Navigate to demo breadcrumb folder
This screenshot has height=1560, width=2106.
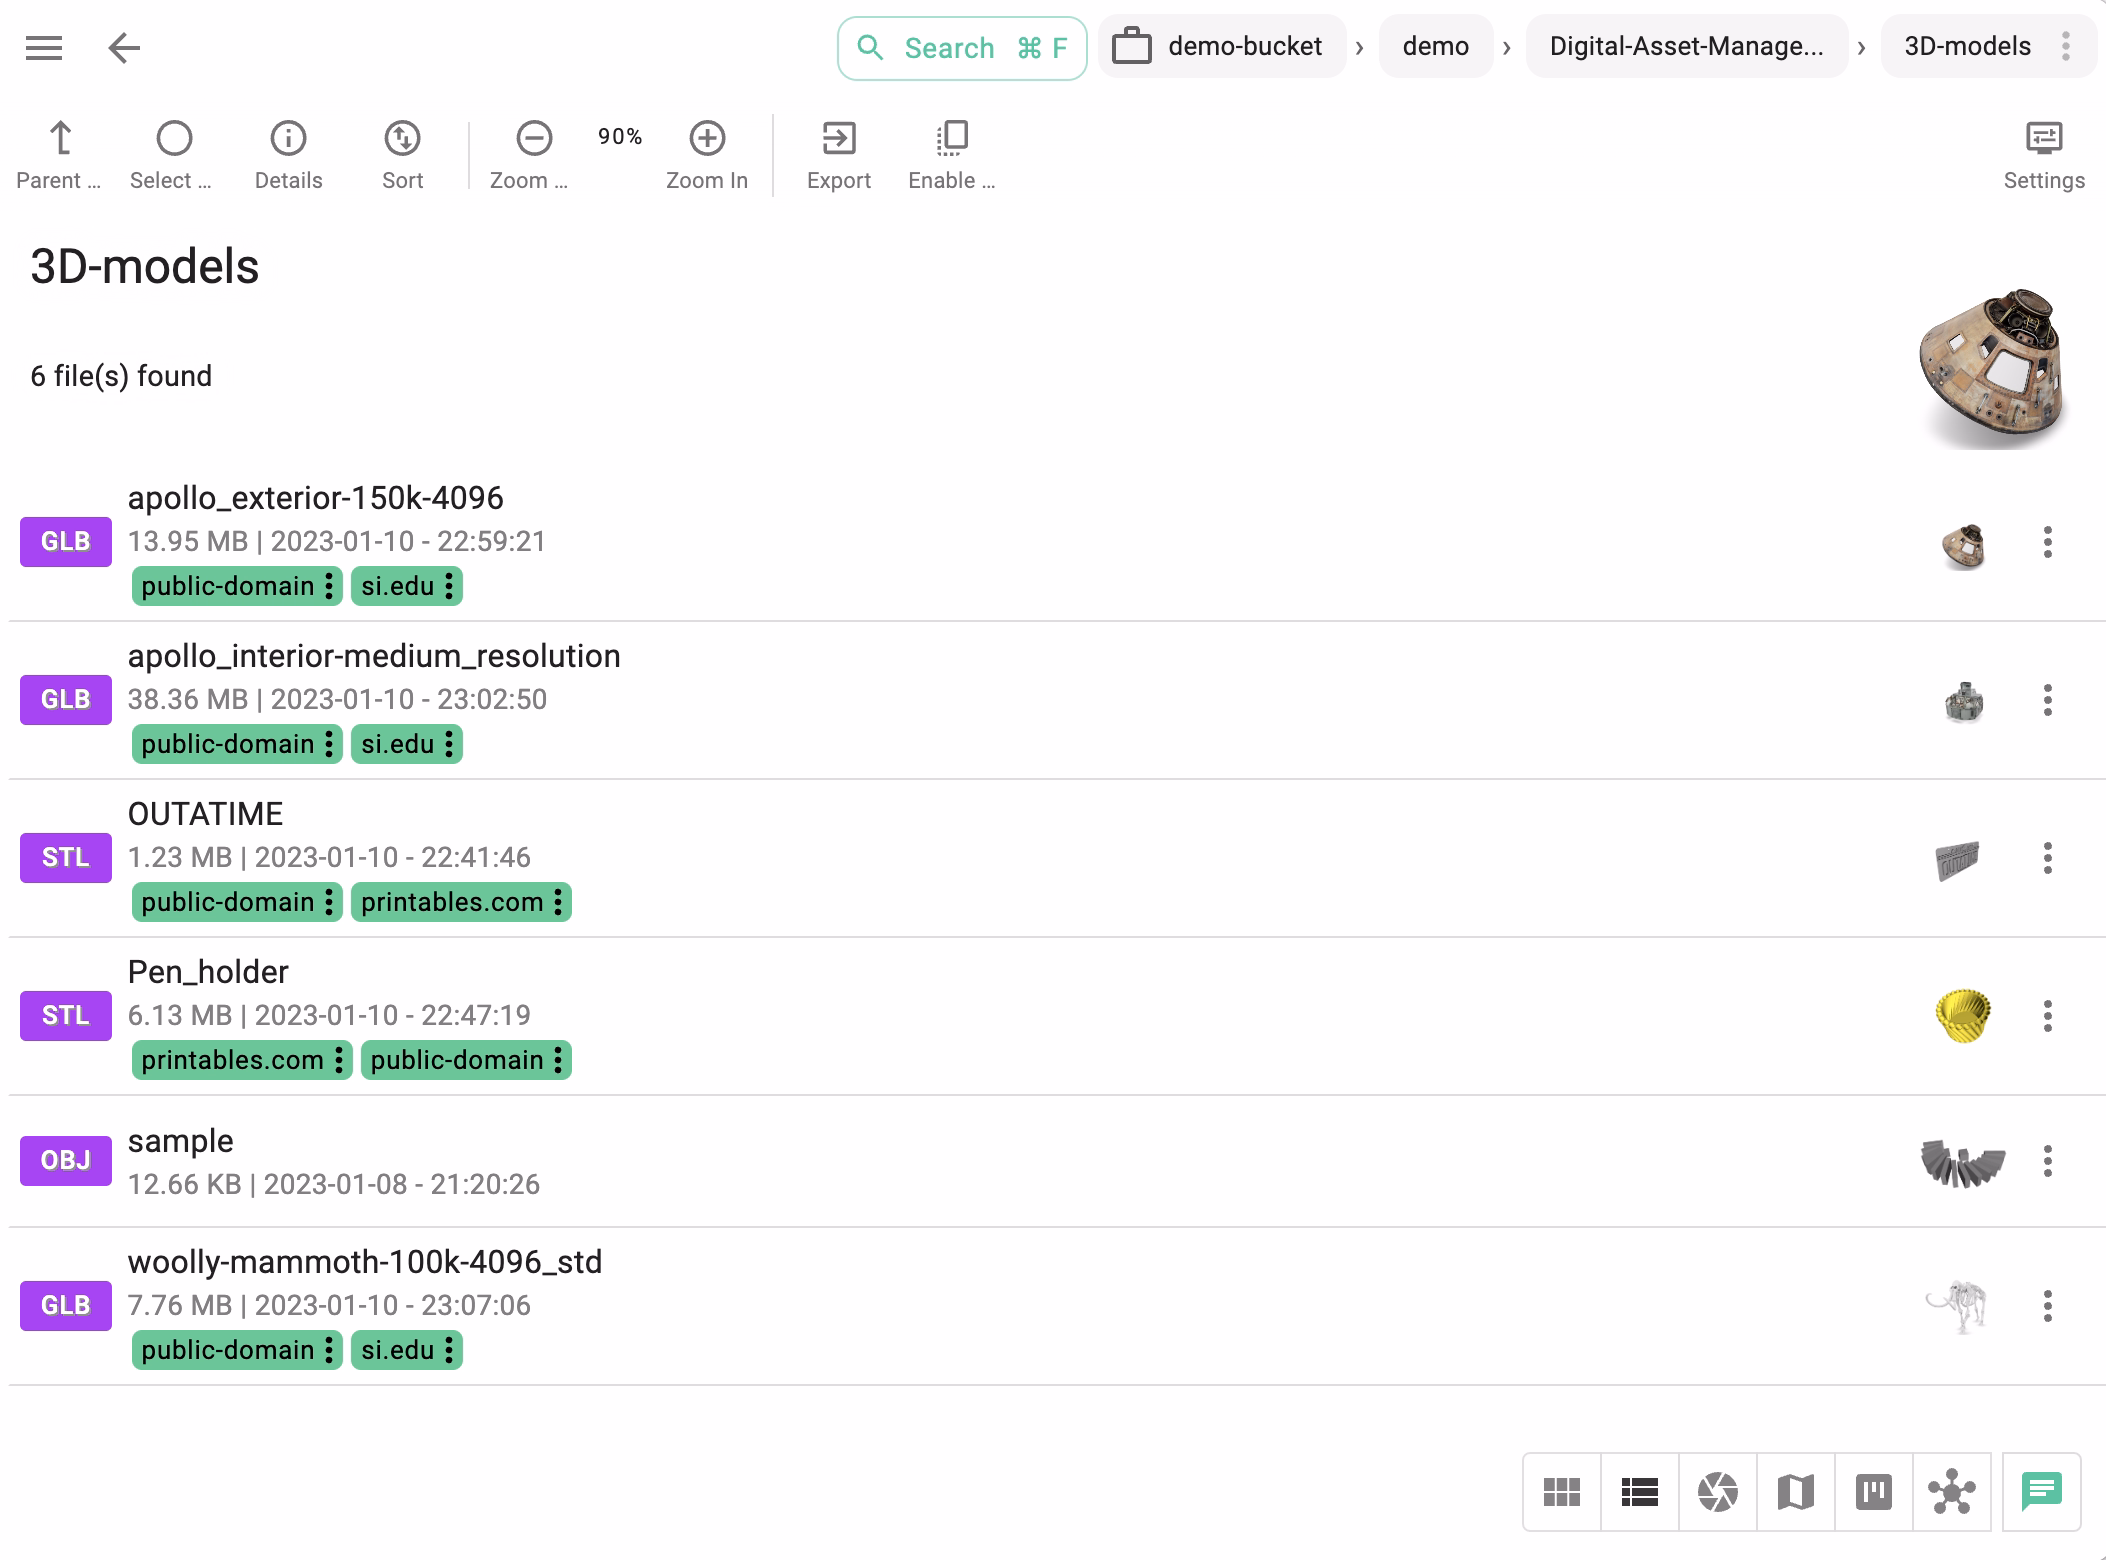[x=1435, y=46]
